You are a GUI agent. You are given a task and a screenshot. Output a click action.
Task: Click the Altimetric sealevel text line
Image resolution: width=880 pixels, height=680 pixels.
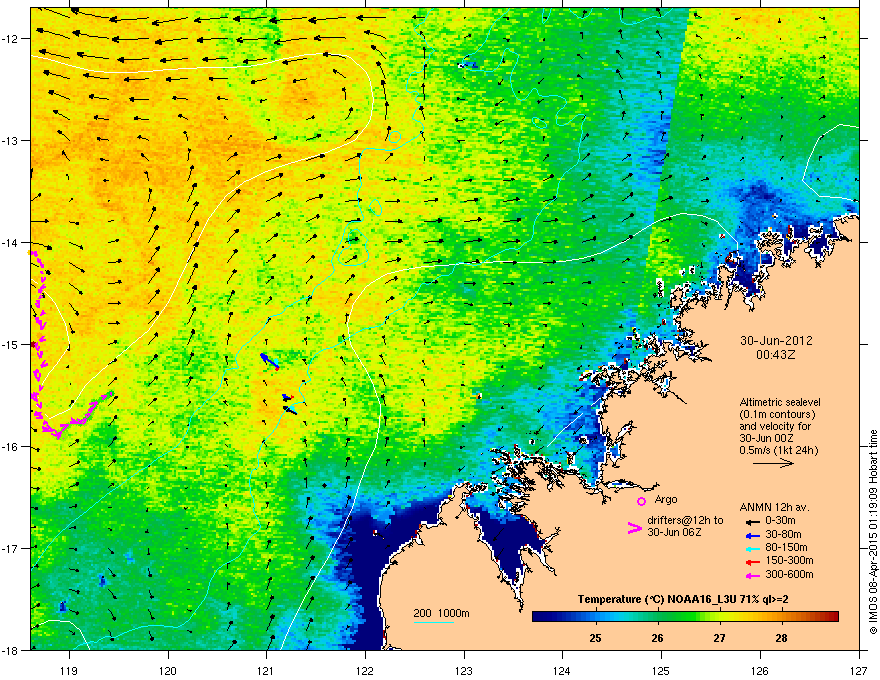click(780, 402)
